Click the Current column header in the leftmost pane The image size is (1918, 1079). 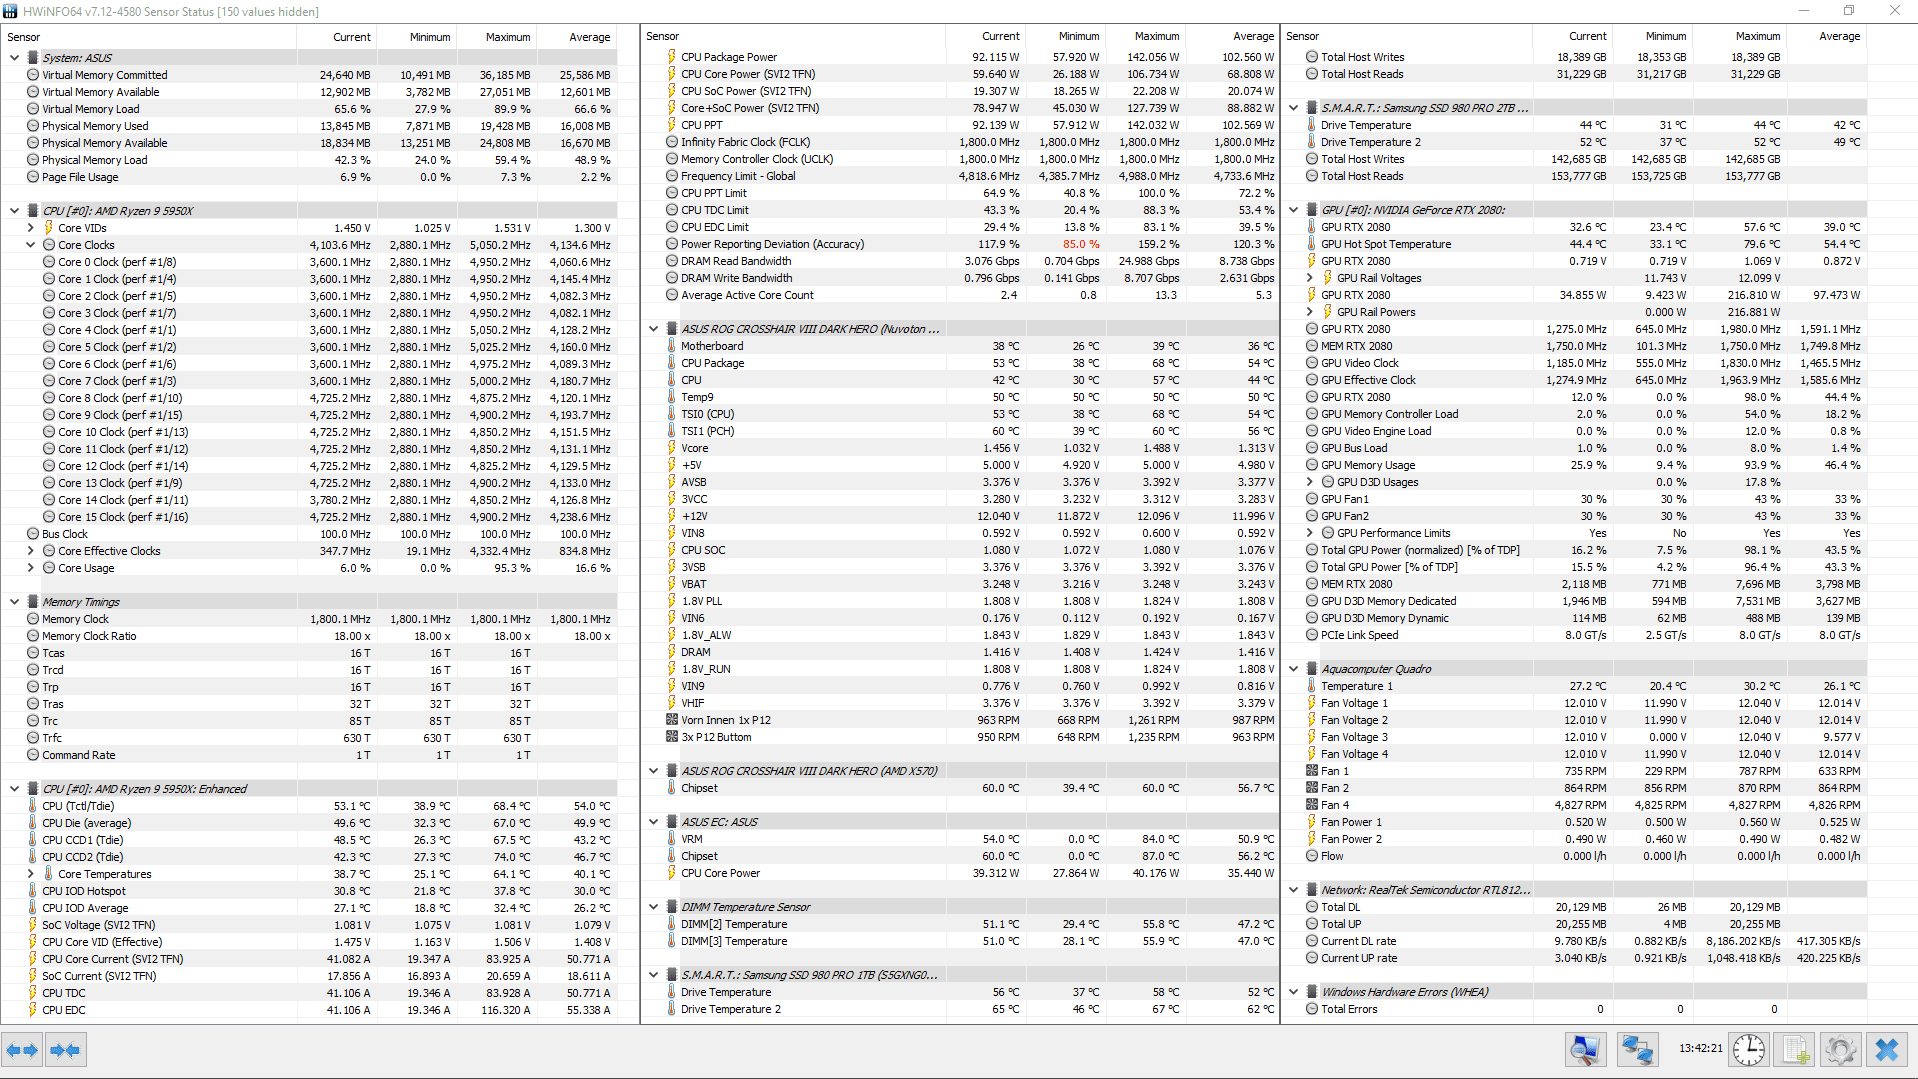(x=336, y=37)
